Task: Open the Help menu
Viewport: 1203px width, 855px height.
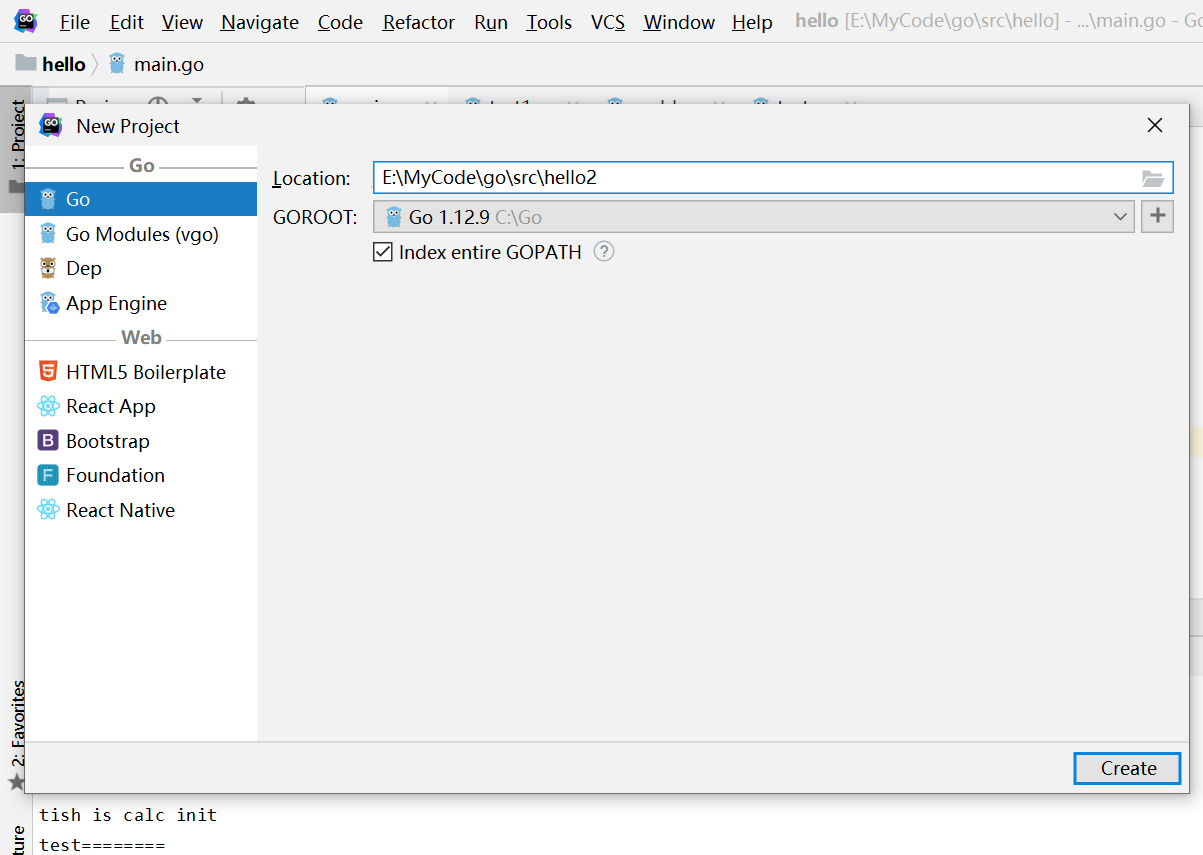Action: click(x=752, y=22)
